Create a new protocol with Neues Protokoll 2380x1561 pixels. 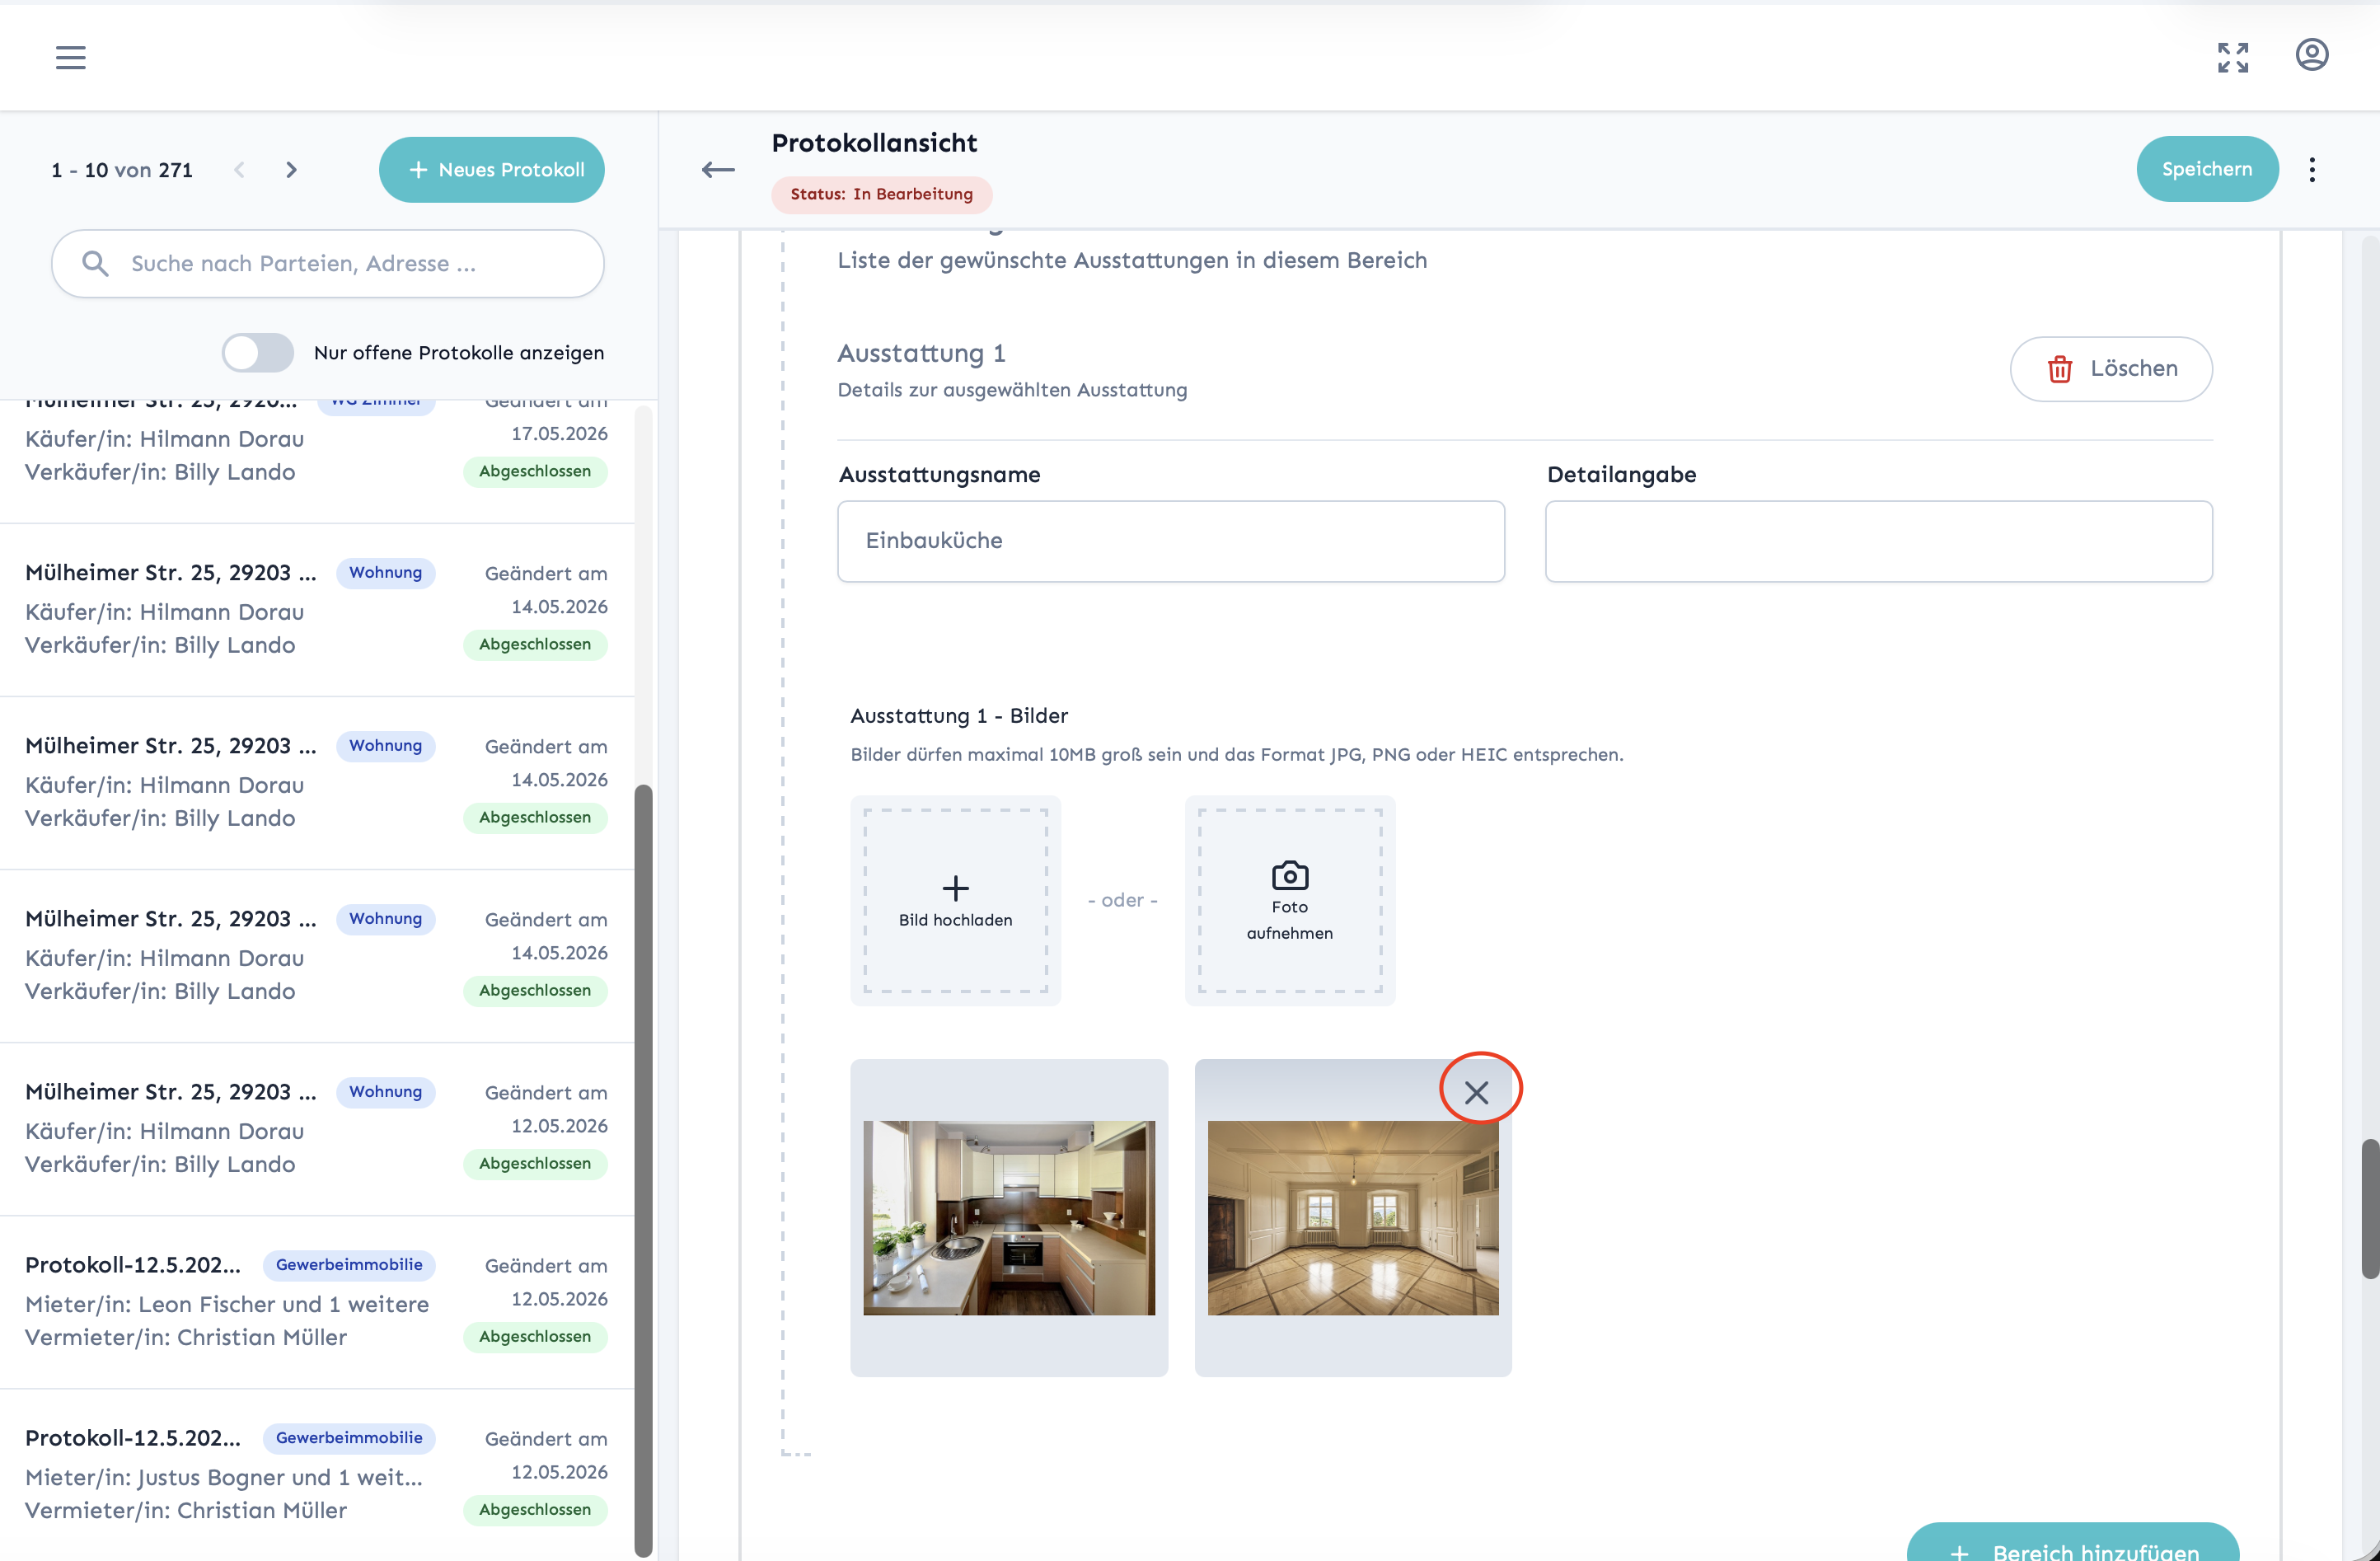click(x=491, y=170)
